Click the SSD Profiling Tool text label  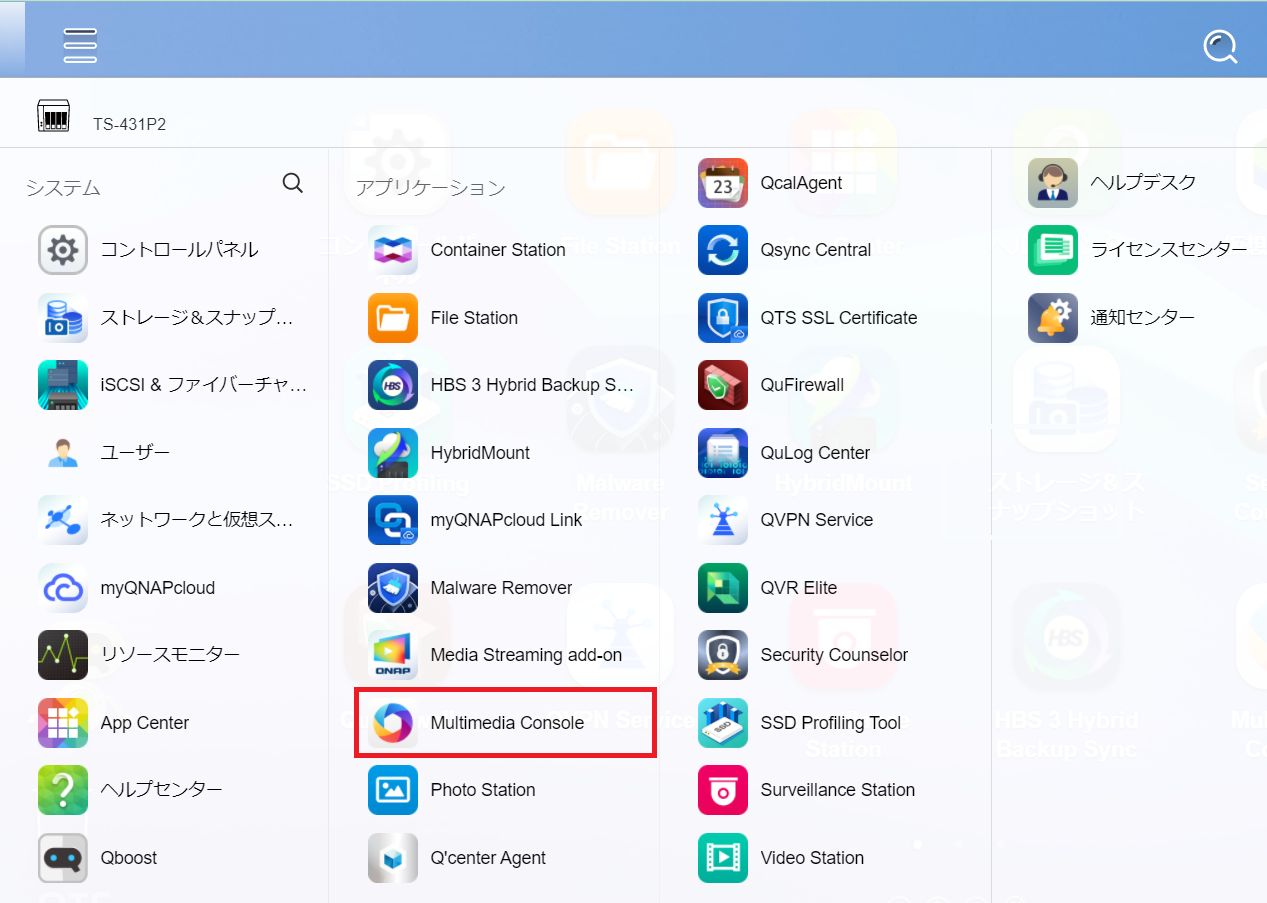[831, 723]
